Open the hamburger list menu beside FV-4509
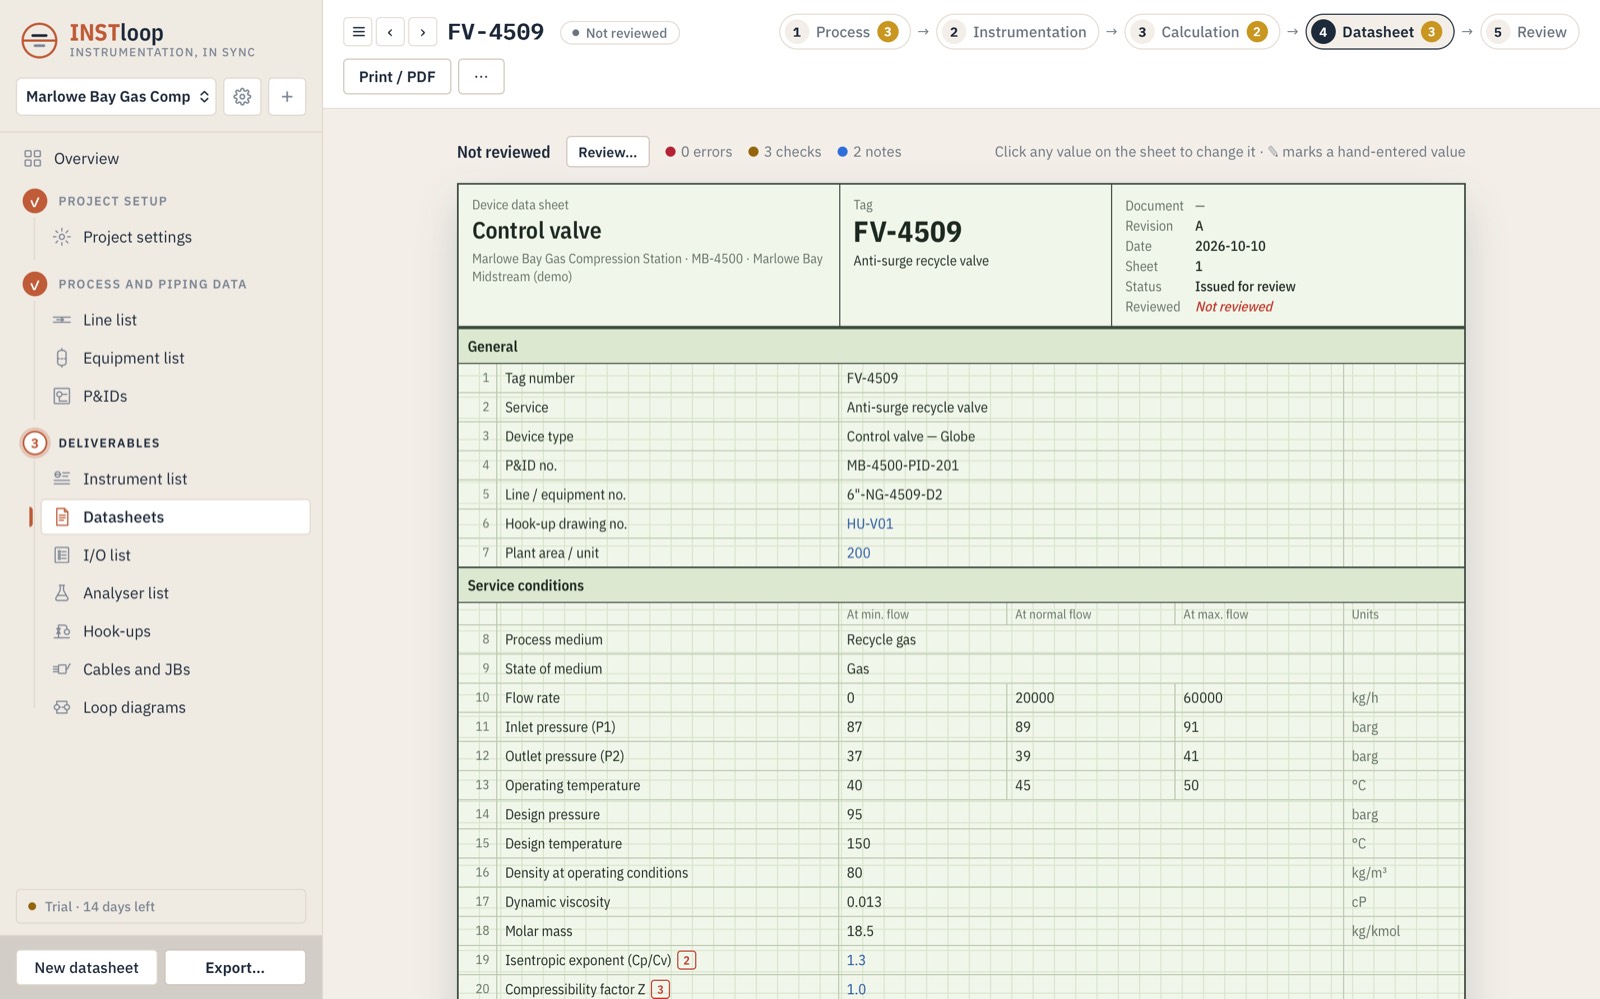This screenshot has height=999, width=1600. click(358, 32)
